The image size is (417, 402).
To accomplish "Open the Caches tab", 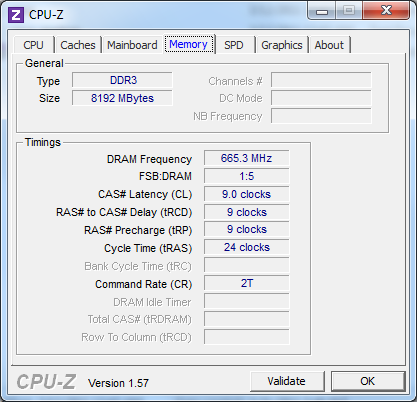I will pos(78,45).
